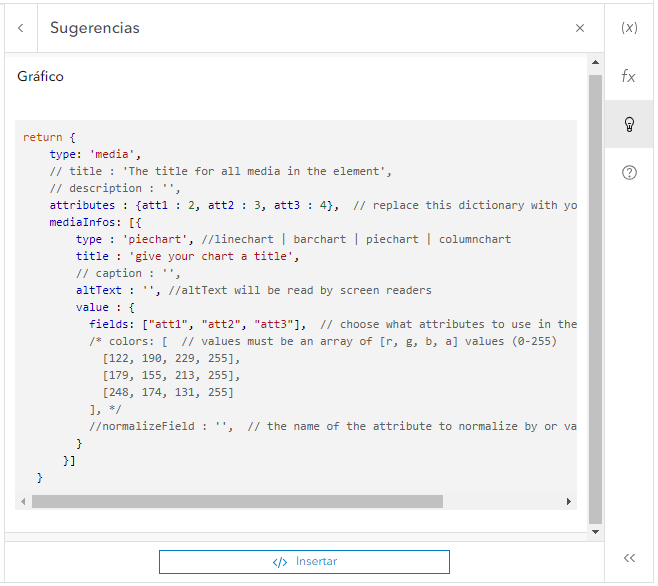Open the fx functions tab
658x586 pixels.
(x=629, y=76)
